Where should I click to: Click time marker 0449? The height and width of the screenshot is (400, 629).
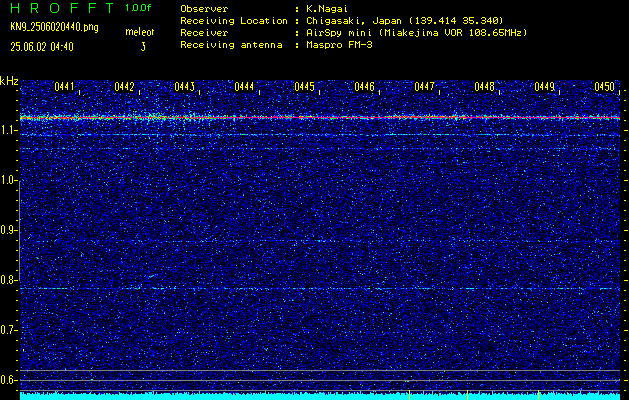tap(545, 87)
